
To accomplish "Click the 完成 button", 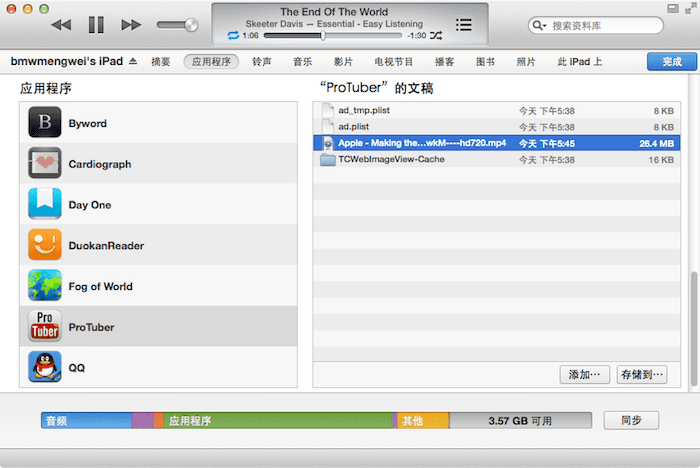I will tap(672, 62).
